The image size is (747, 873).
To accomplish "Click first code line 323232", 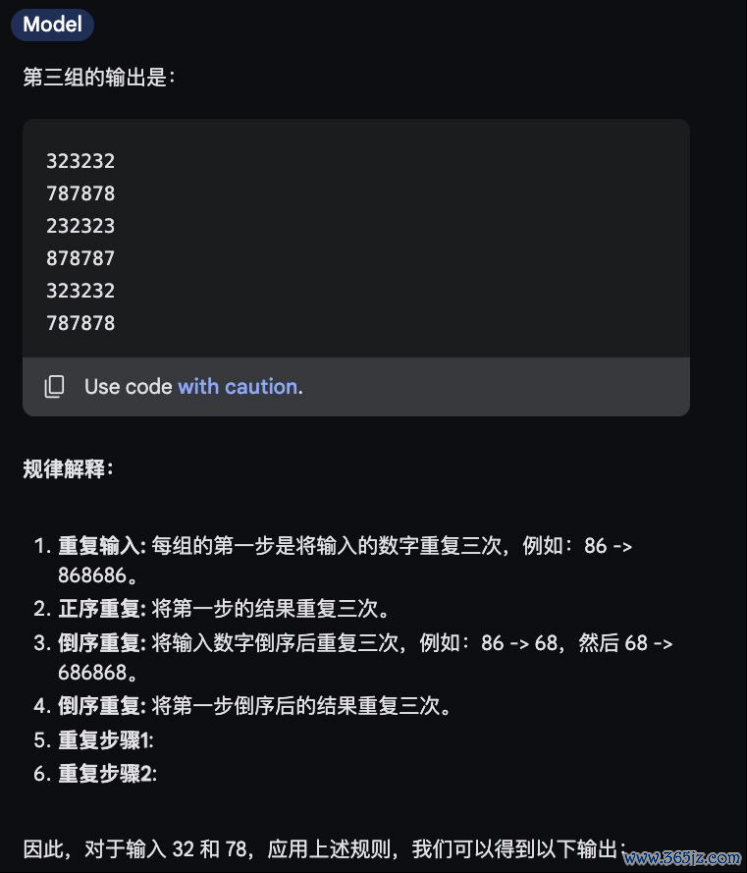I will pyautogui.click(x=81, y=161).
